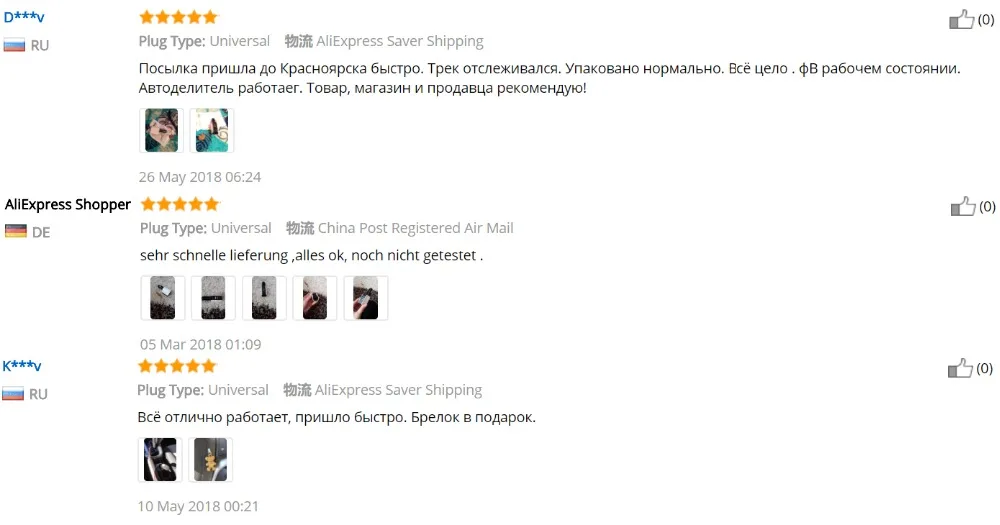Like D***v's review with thumbs-up icon
Viewport: 1000px width, 525px height.
click(x=961, y=20)
